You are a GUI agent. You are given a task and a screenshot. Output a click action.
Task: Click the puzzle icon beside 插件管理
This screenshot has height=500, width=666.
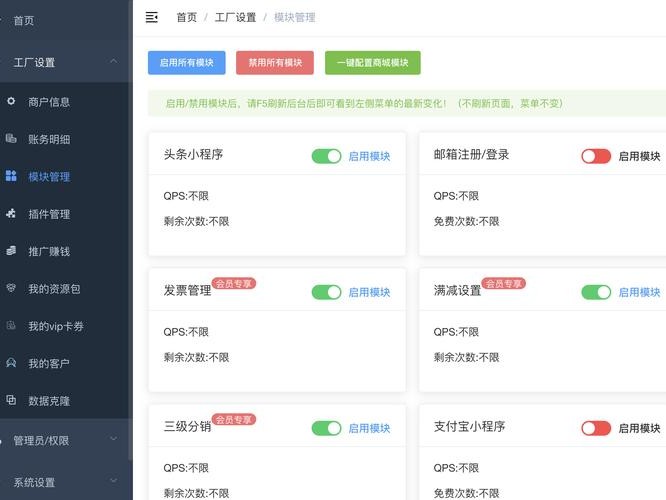(x=11, y=213)
